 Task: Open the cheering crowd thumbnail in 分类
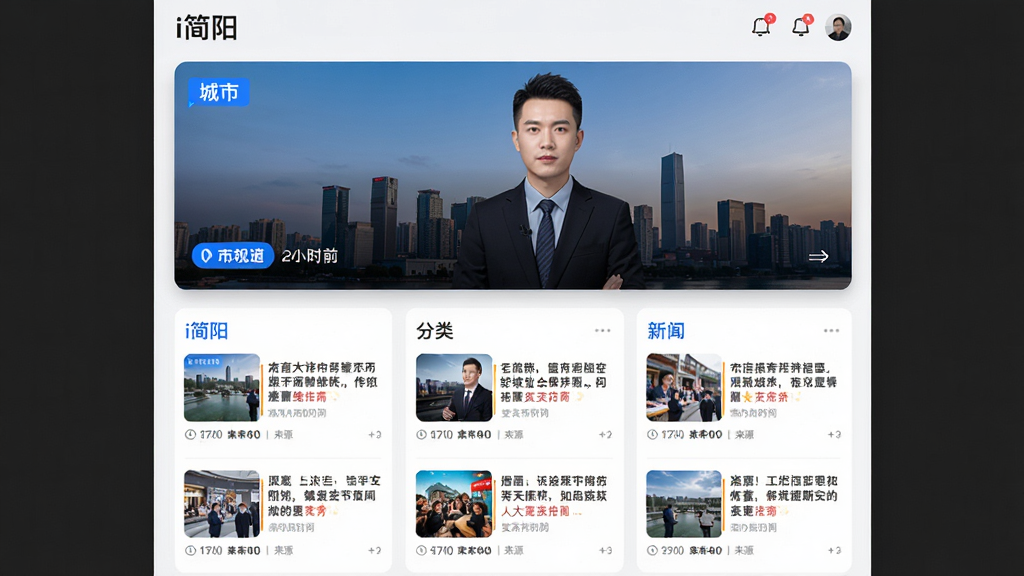[x=454, y=504]
